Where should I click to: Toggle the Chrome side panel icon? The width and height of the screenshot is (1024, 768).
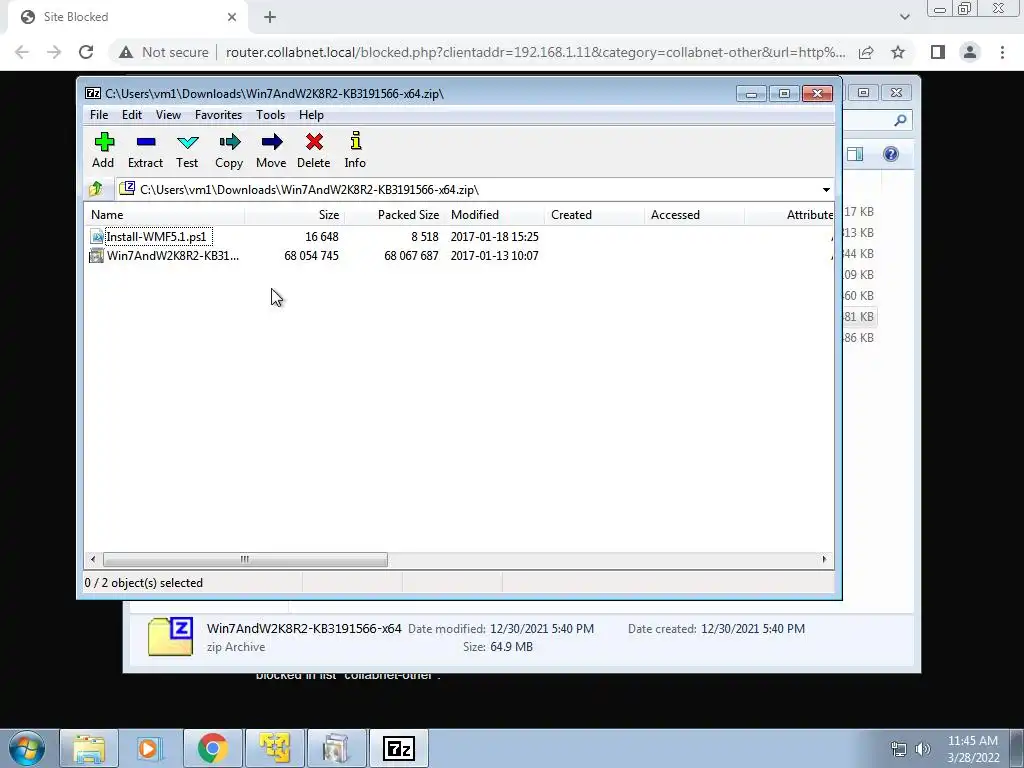point(938,52)
